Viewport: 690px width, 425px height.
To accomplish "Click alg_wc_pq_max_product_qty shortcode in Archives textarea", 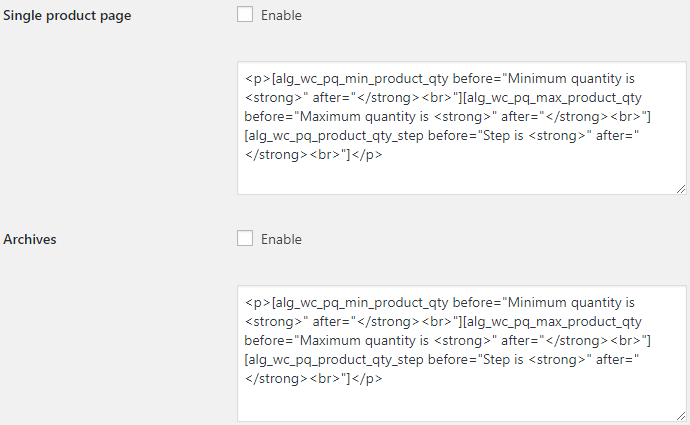I will (x=554, y=322).
